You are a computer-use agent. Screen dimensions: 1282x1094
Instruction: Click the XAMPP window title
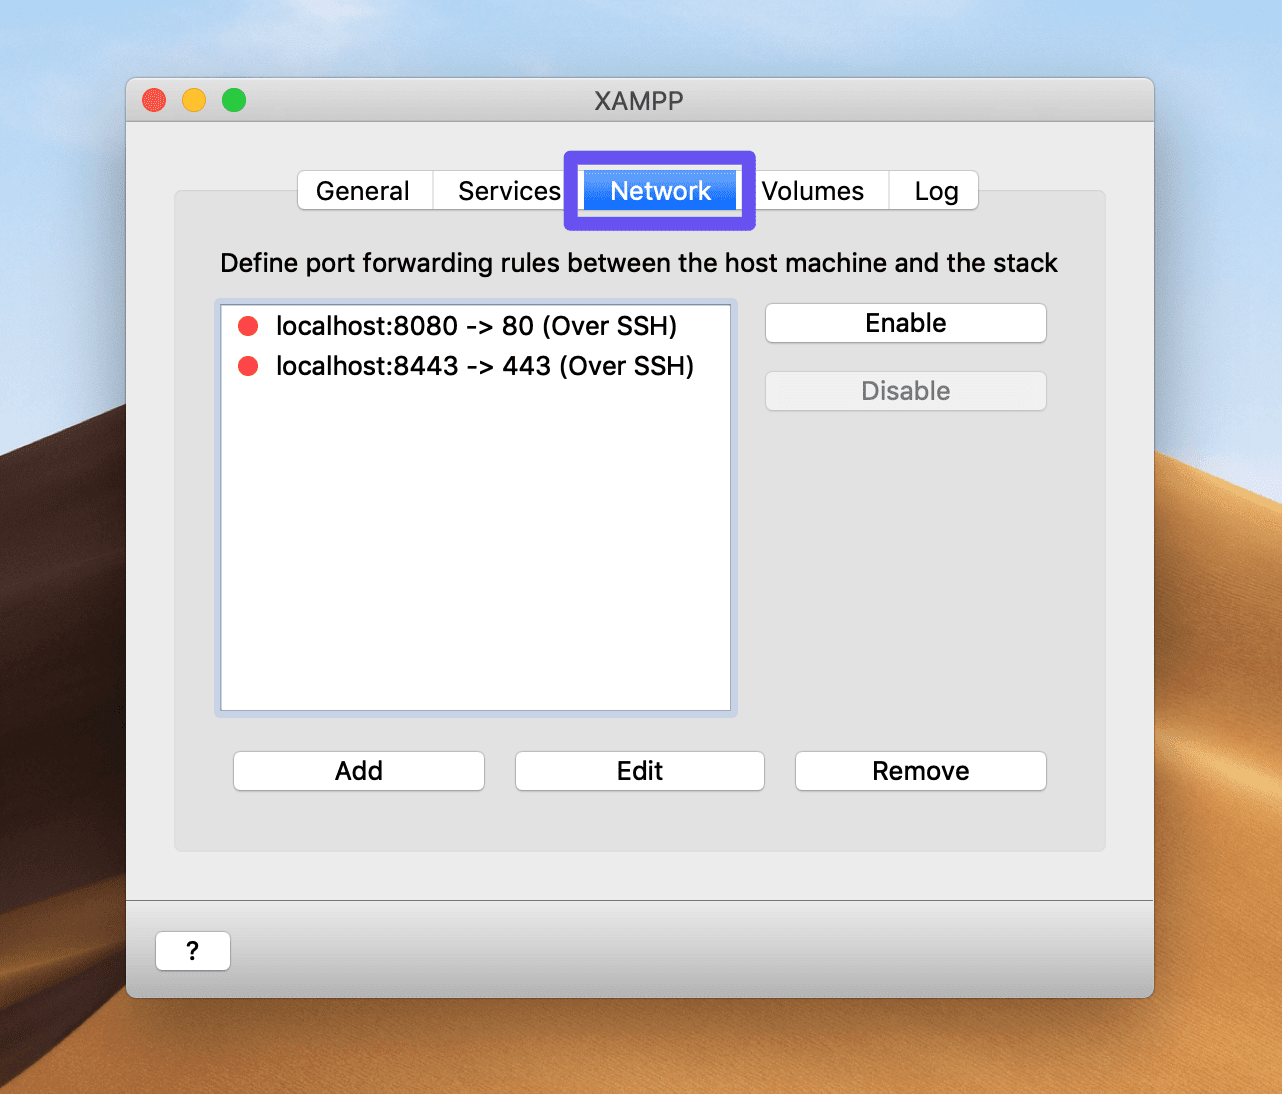tap(638, 100)
